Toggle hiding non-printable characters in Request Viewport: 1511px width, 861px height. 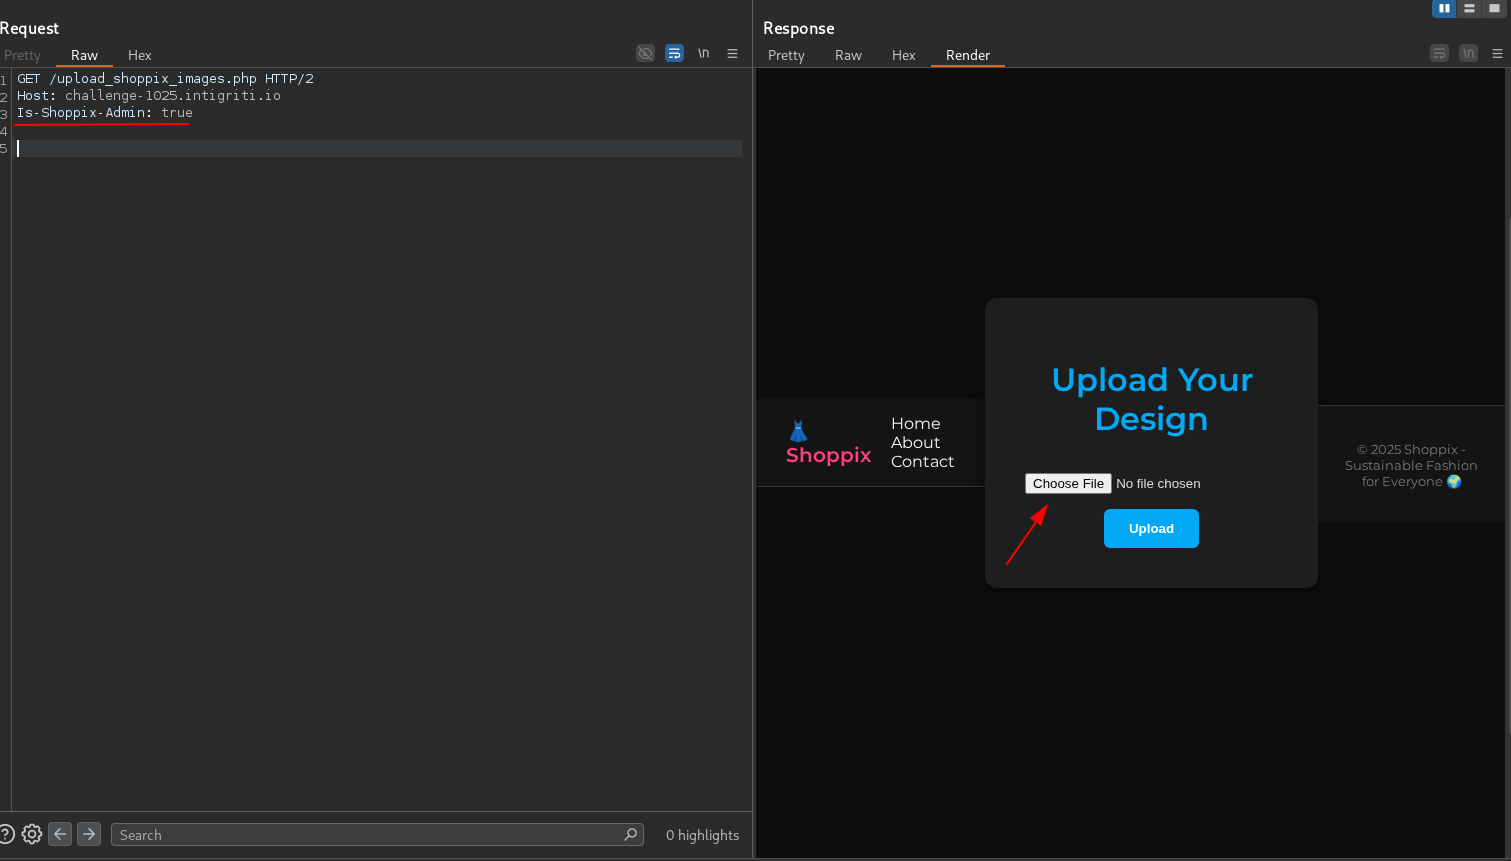[x=645, y=53]
